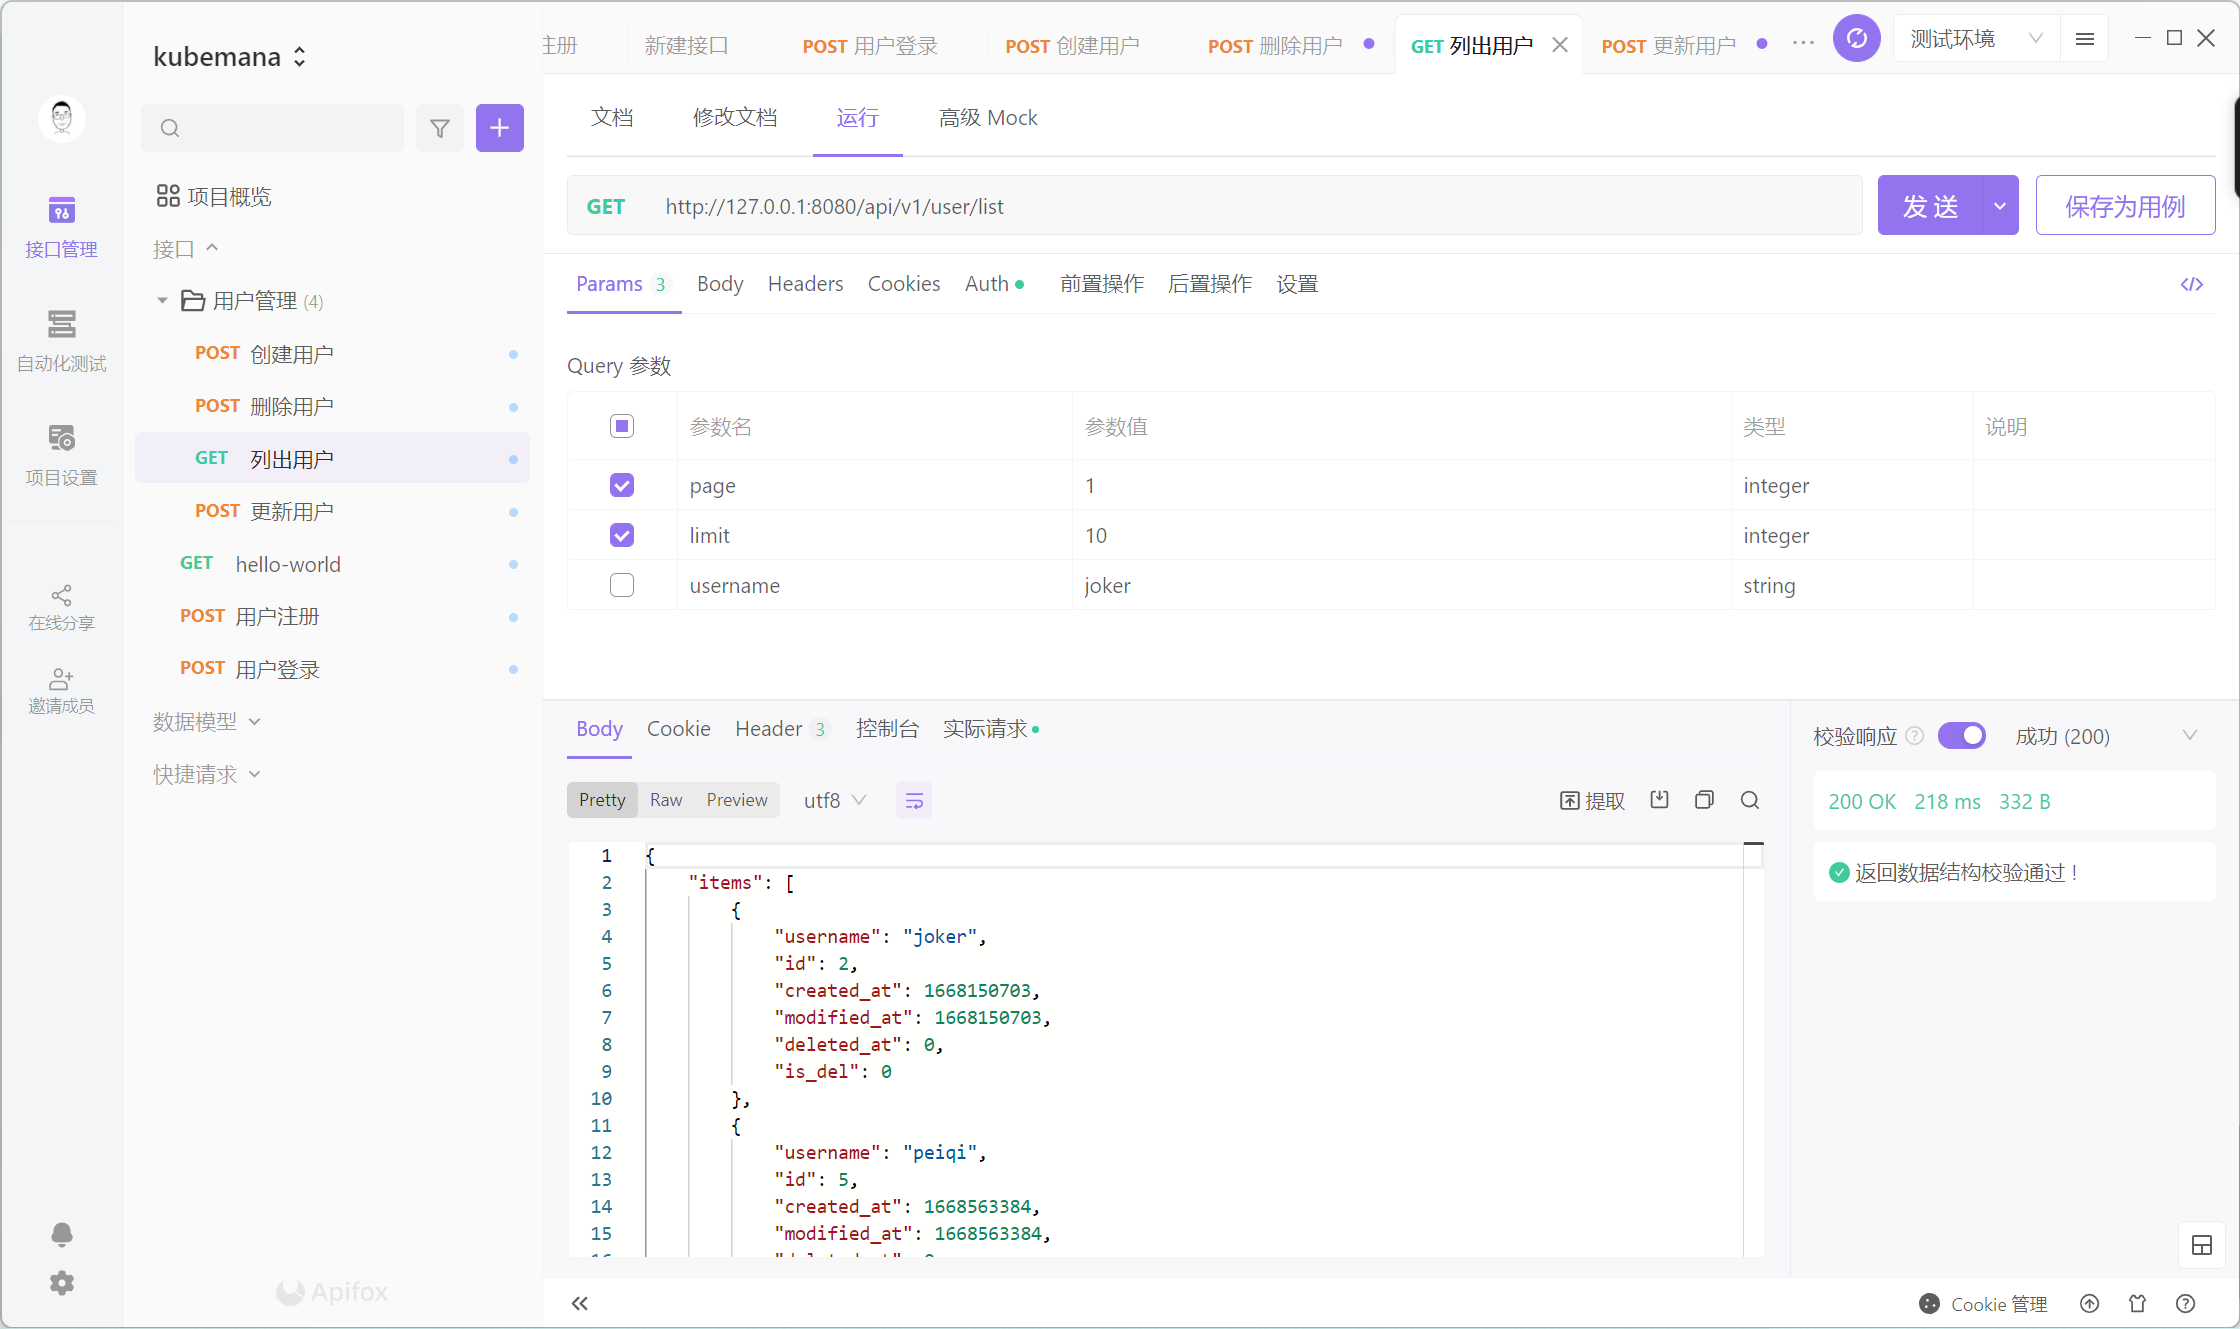This screenshot has height=1329, width=2240.
Task: Toggle the select-all checkbox in Query params header
Action: (622, 426)
